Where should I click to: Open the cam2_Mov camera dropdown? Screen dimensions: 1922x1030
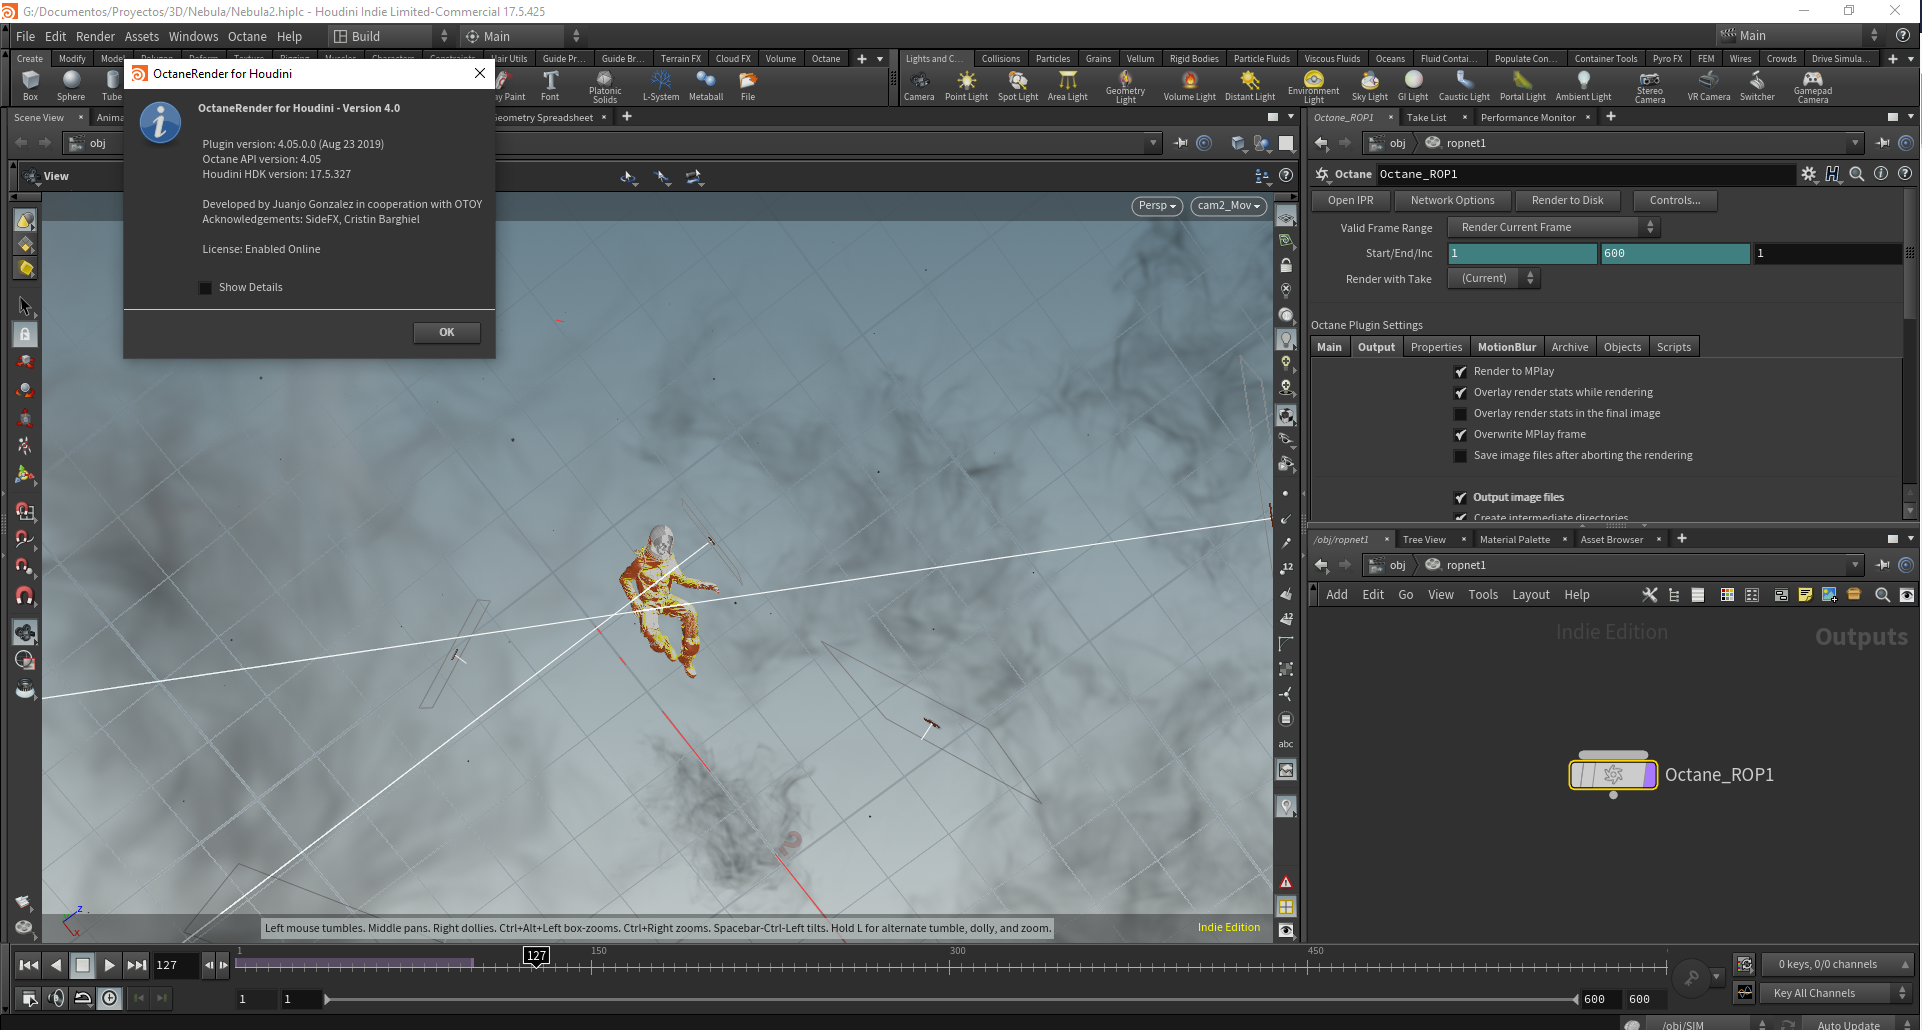tap(1229, 206)
